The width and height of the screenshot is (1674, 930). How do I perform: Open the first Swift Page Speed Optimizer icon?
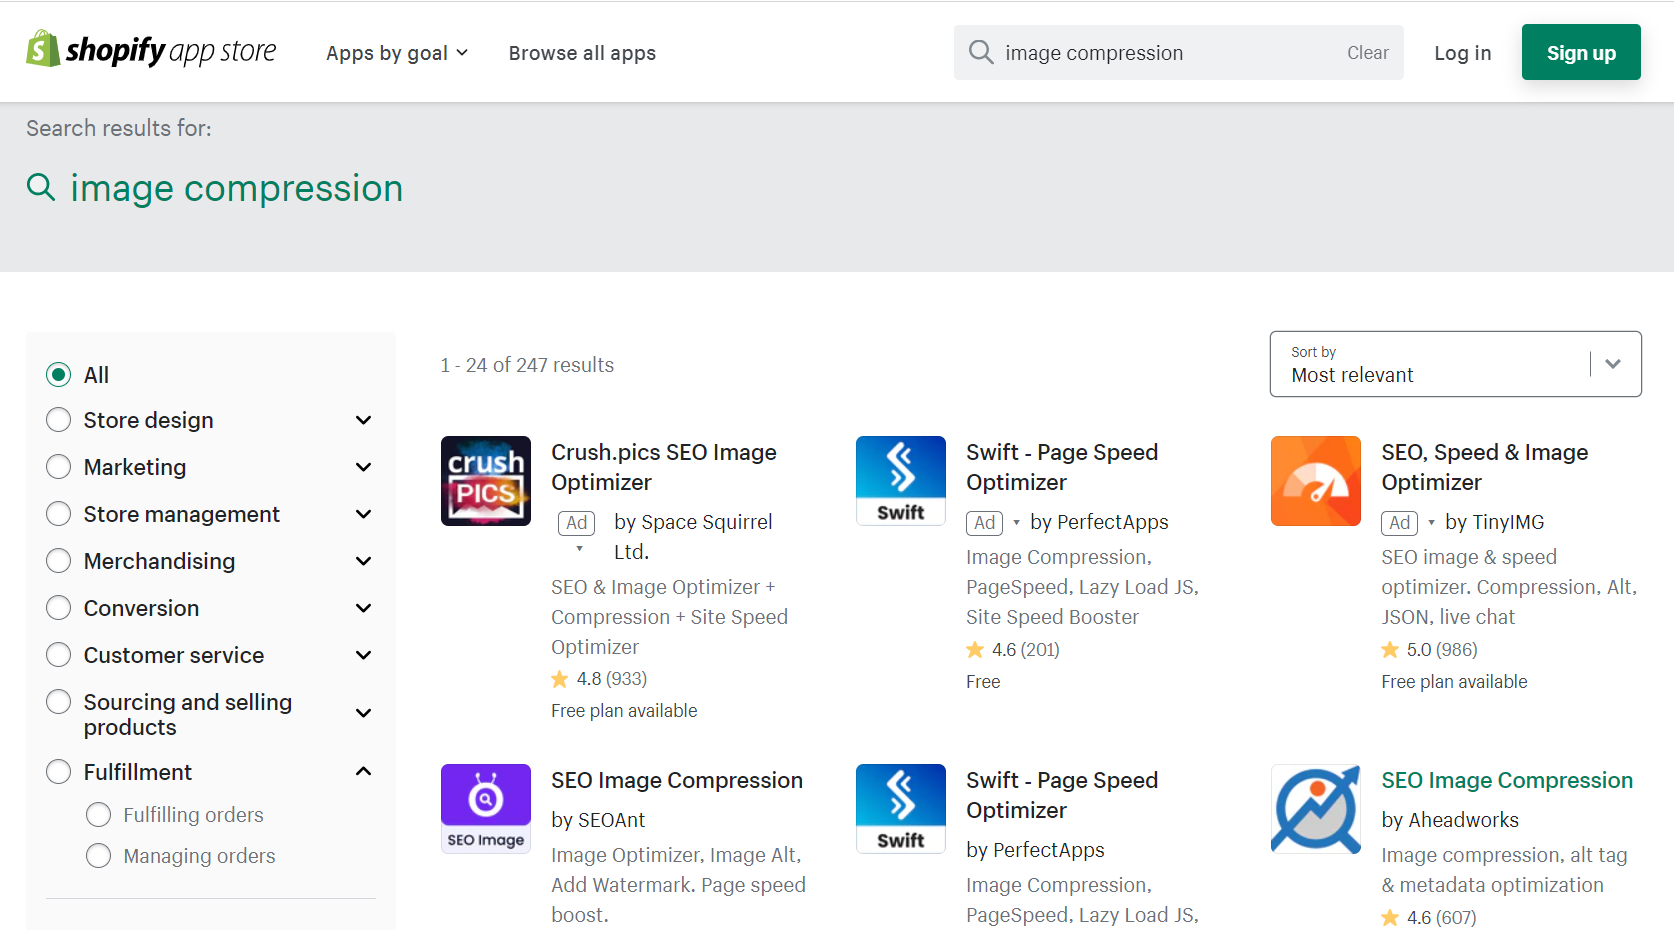[x=900, y=481]
